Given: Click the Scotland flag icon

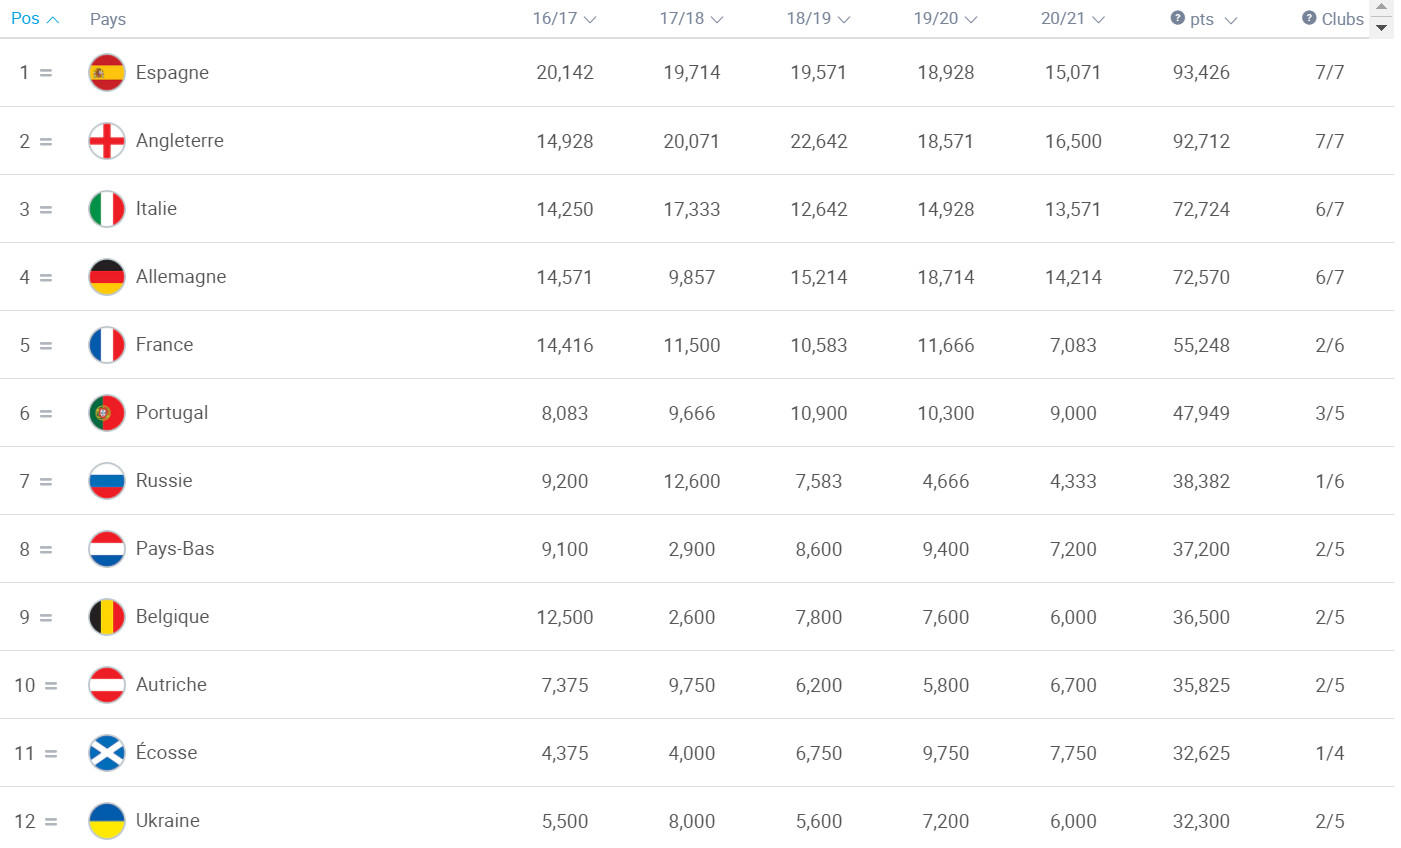Looking at the screenshot, I should coord(107,753).
